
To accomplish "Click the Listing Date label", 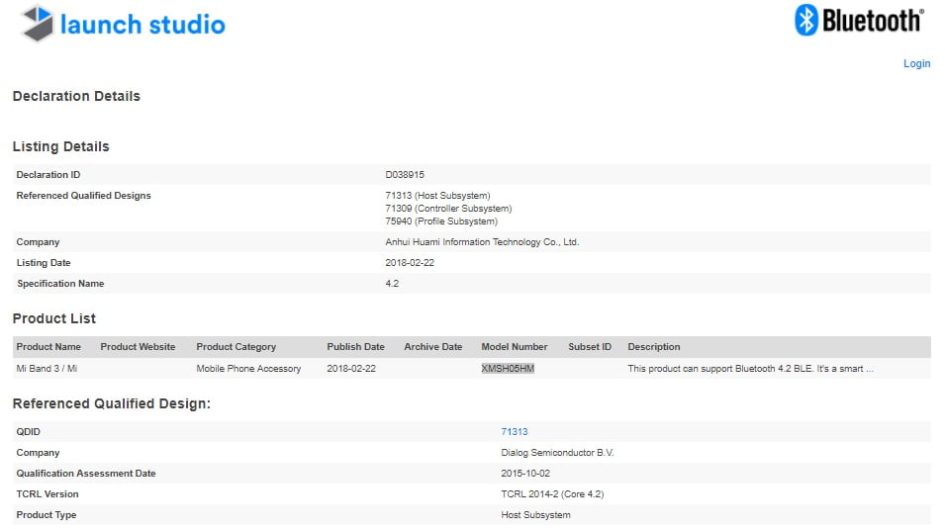I will [x=43, y=263].
